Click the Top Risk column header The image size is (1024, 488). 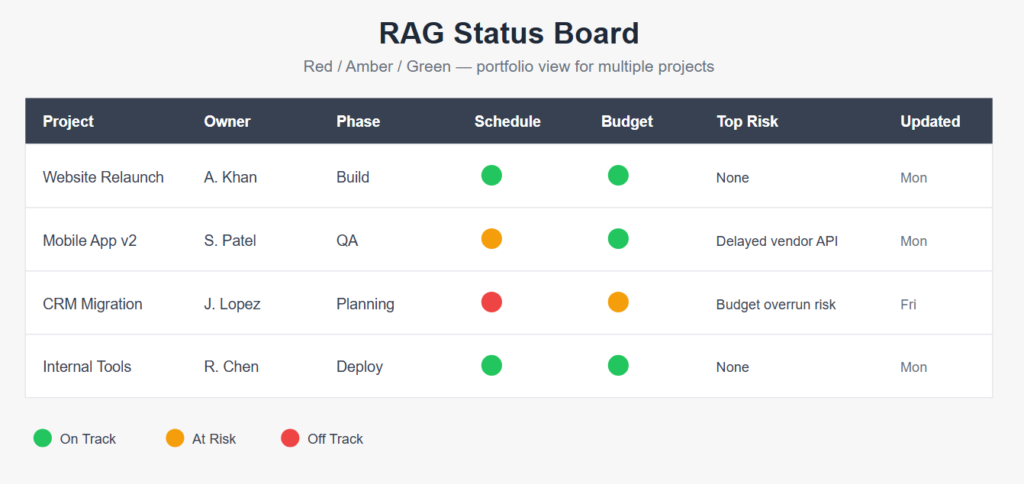point(747,122)
